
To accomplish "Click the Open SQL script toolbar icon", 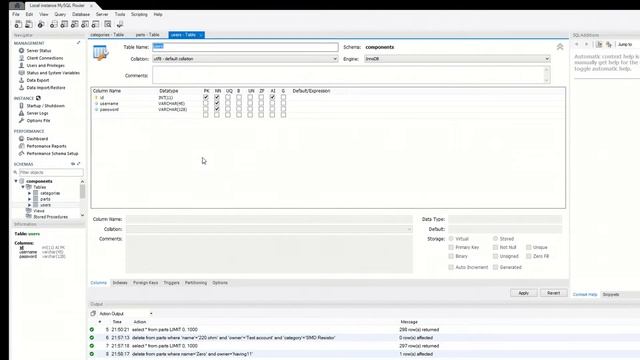I will tap(29, 24).
